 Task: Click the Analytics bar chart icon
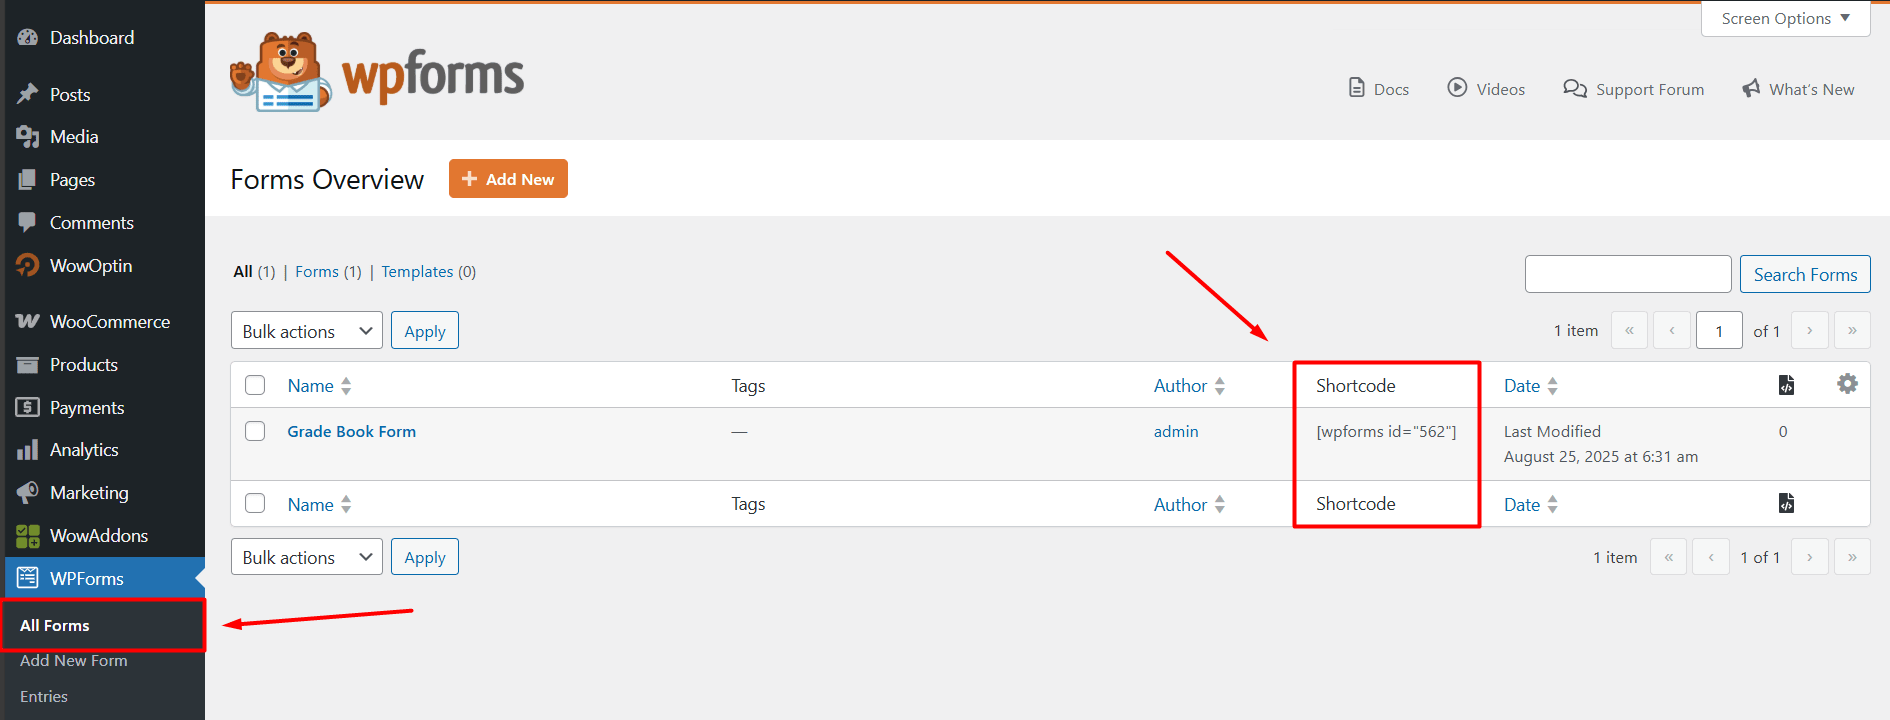pos(27,450)
